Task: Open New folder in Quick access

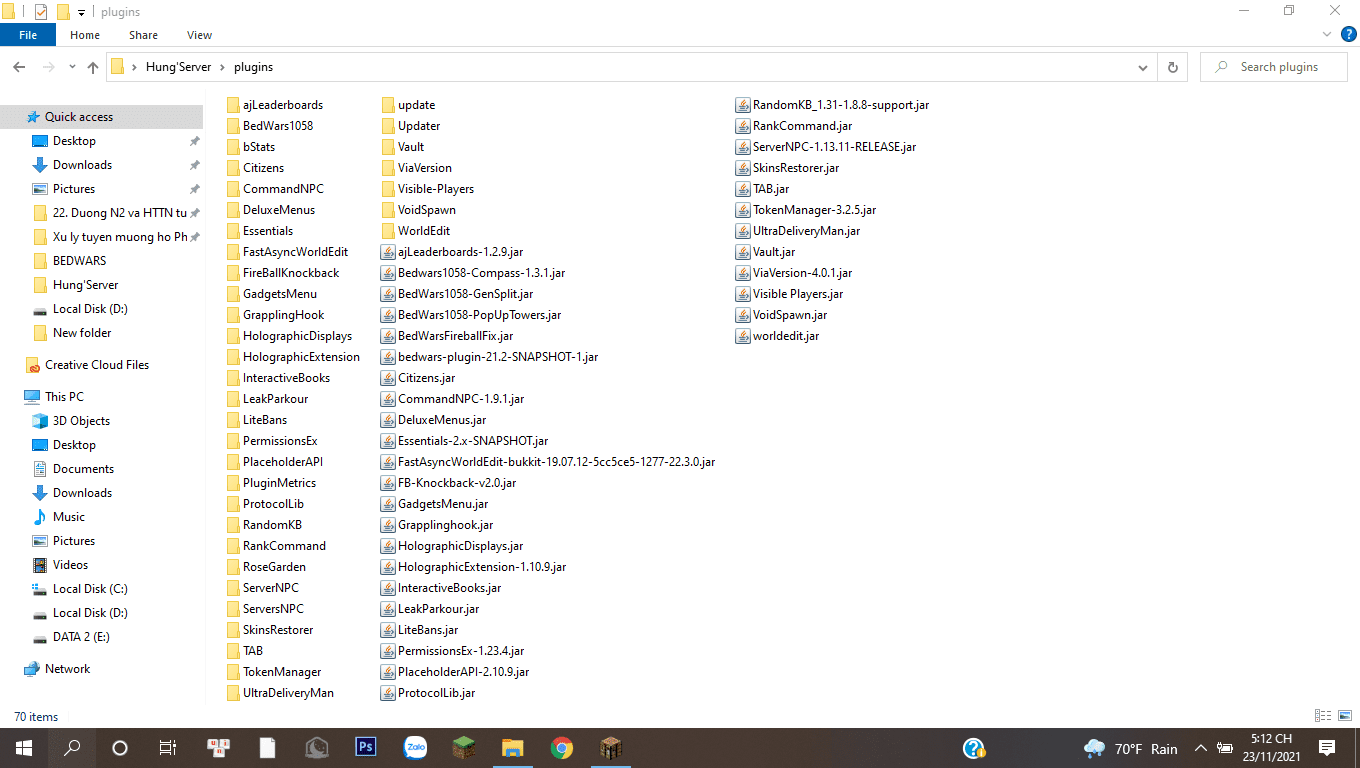Action: [x=82, y=333]
